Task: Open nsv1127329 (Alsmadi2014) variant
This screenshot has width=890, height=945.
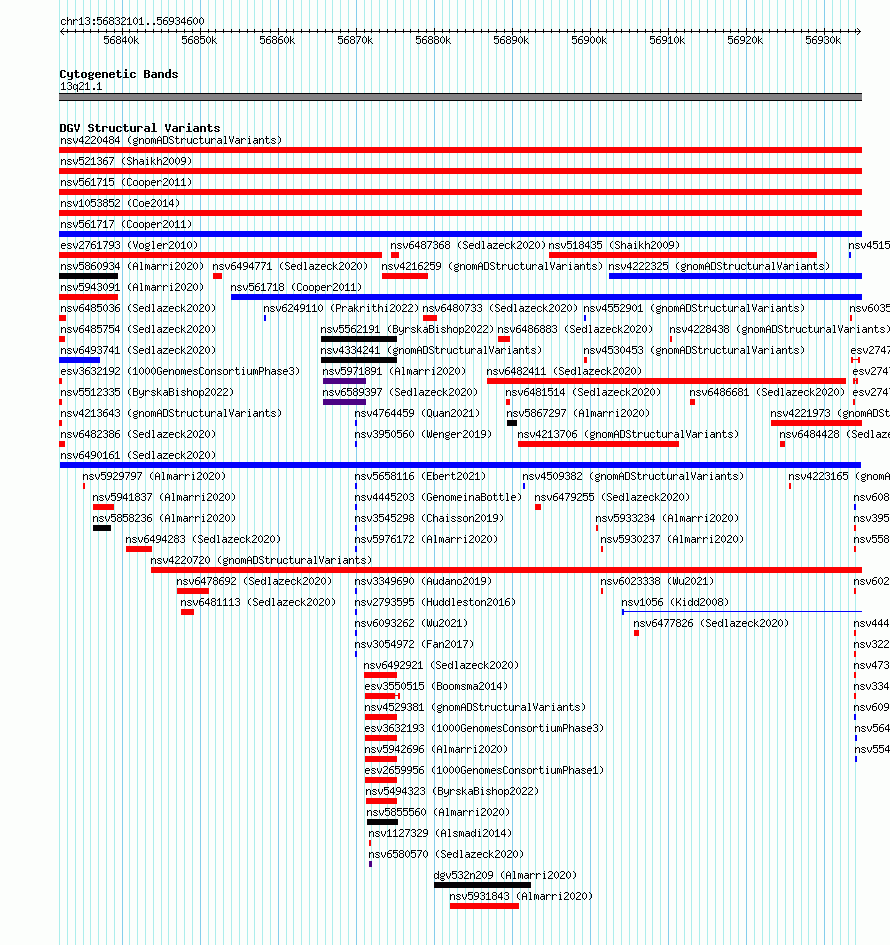Action: point(440,834)
